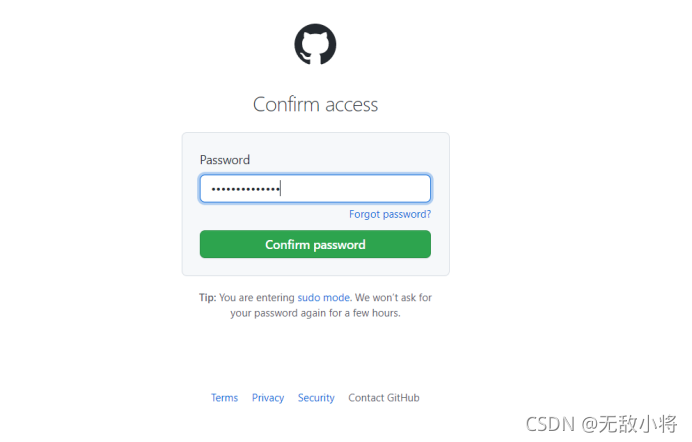The height and width of the screenshot is (442, 692).
Task: Open the Security footer link
Action: coord(316,398)
